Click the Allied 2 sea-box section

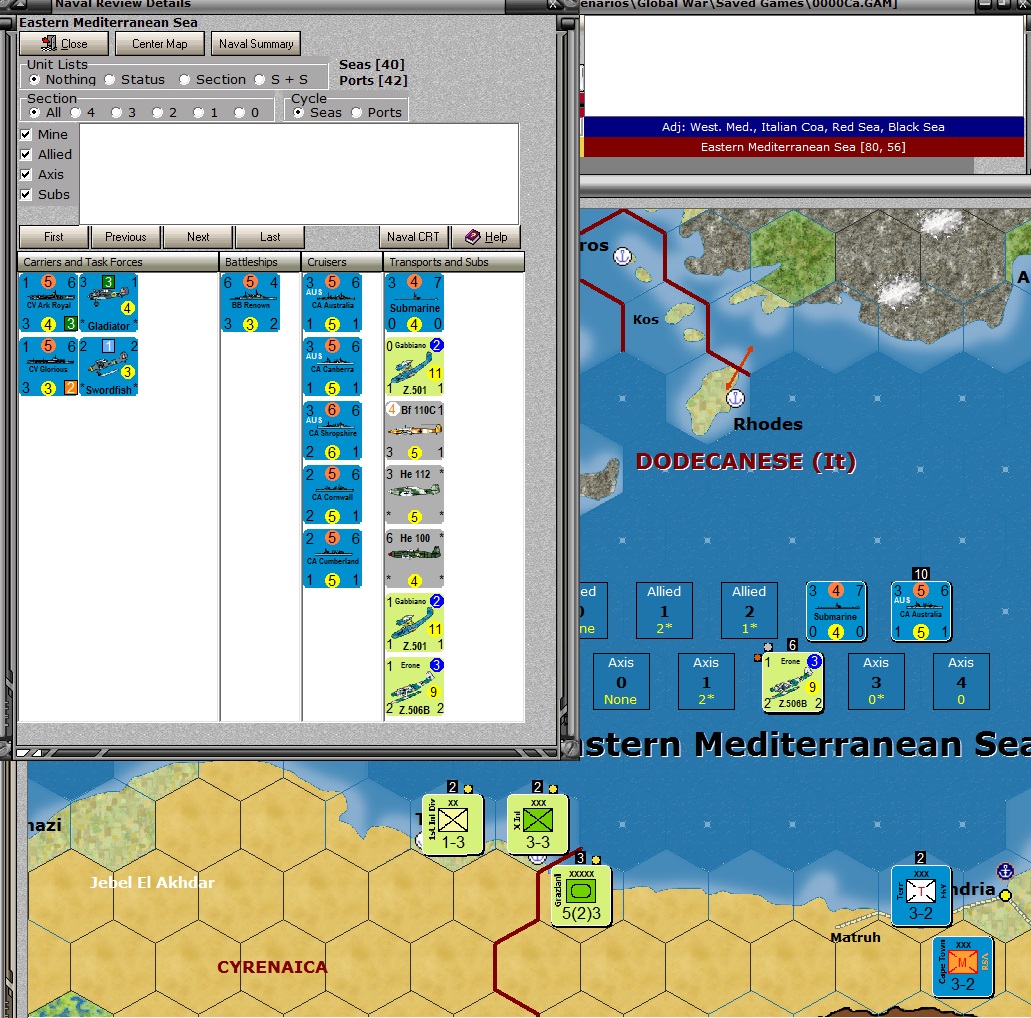coord(749,610)
